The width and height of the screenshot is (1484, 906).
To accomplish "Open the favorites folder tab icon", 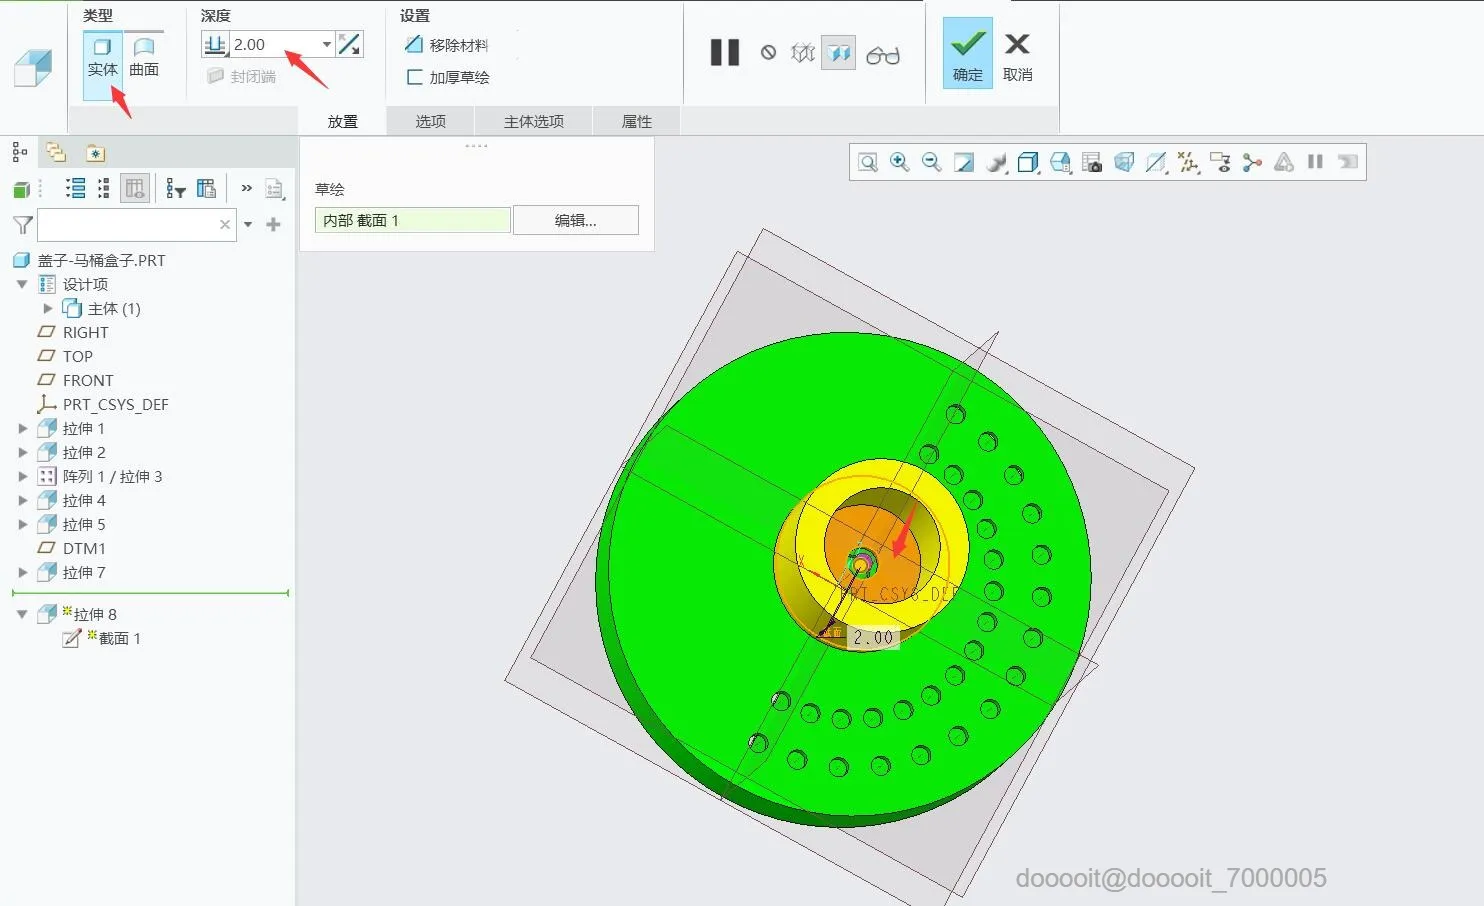I will pos(95,153).
